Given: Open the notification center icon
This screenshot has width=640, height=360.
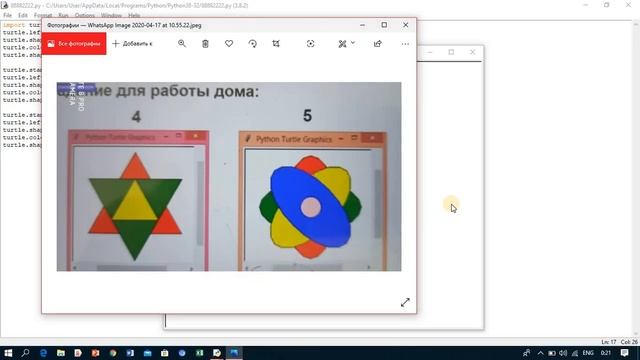Looking at the screenshot, I should tap(624, 353).
